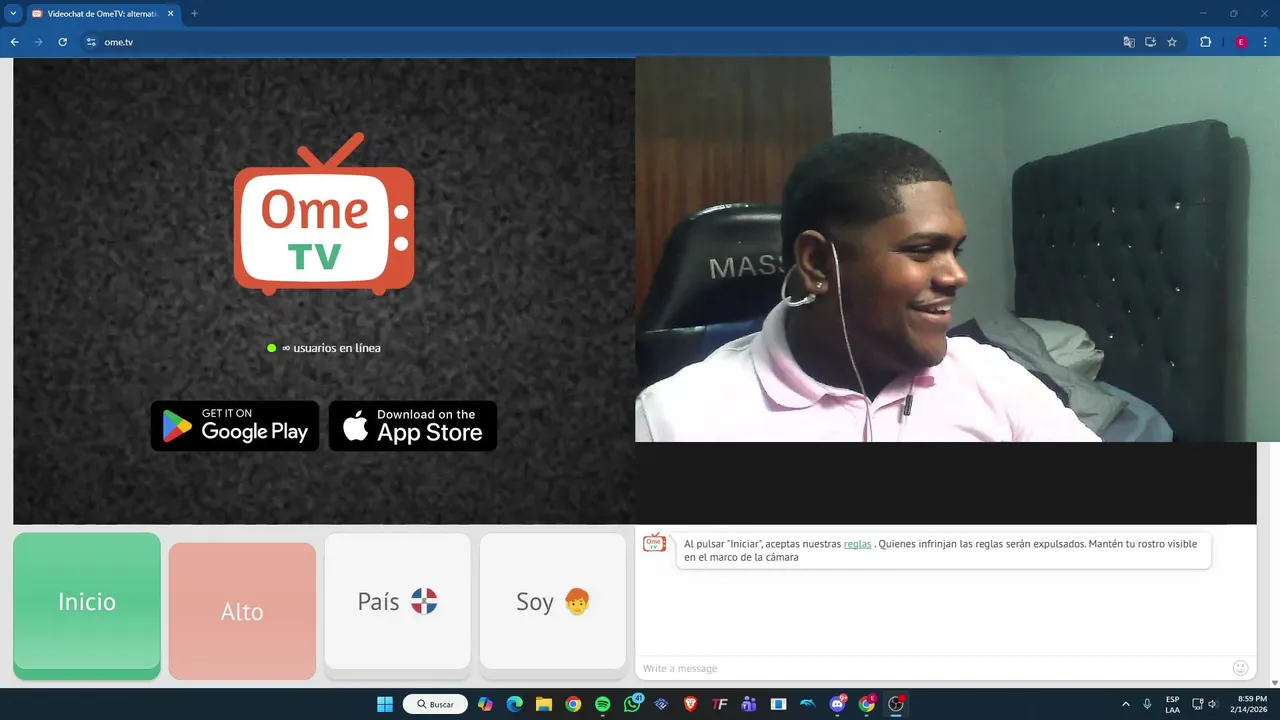
Task: Click the translate page icon
Action: pos(1129,42)
